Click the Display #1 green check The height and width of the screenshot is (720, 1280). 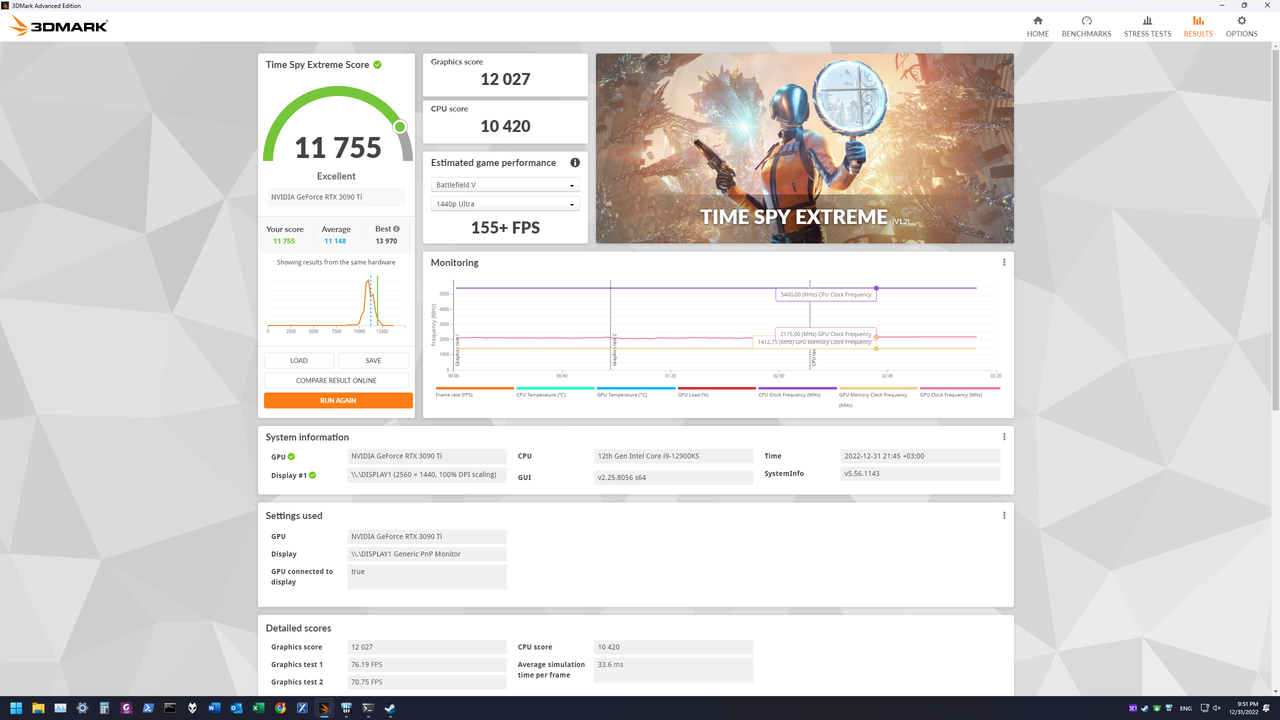pos(312,475)
